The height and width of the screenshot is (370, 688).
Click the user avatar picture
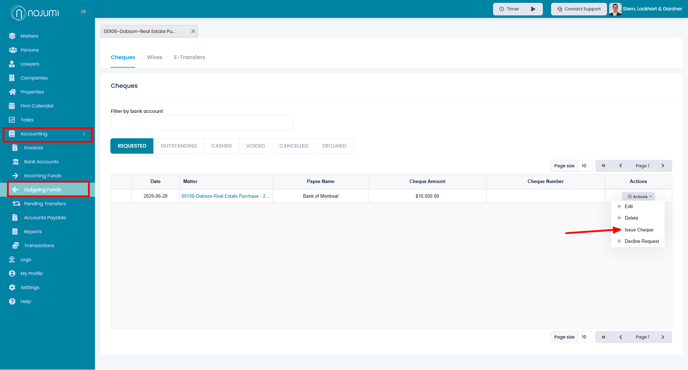(x=615, y=9)
